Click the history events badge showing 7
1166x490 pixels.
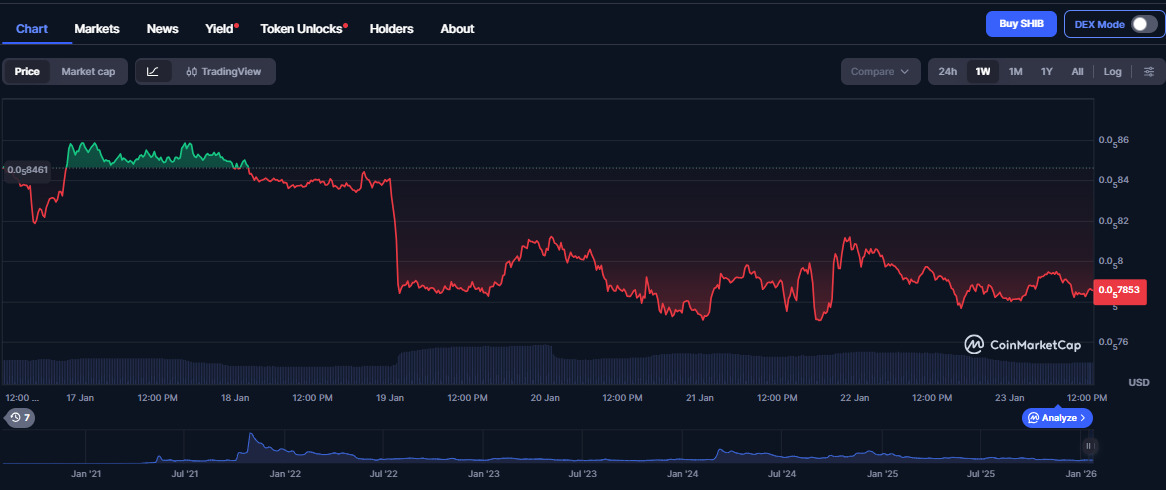[x=20, y=417]
